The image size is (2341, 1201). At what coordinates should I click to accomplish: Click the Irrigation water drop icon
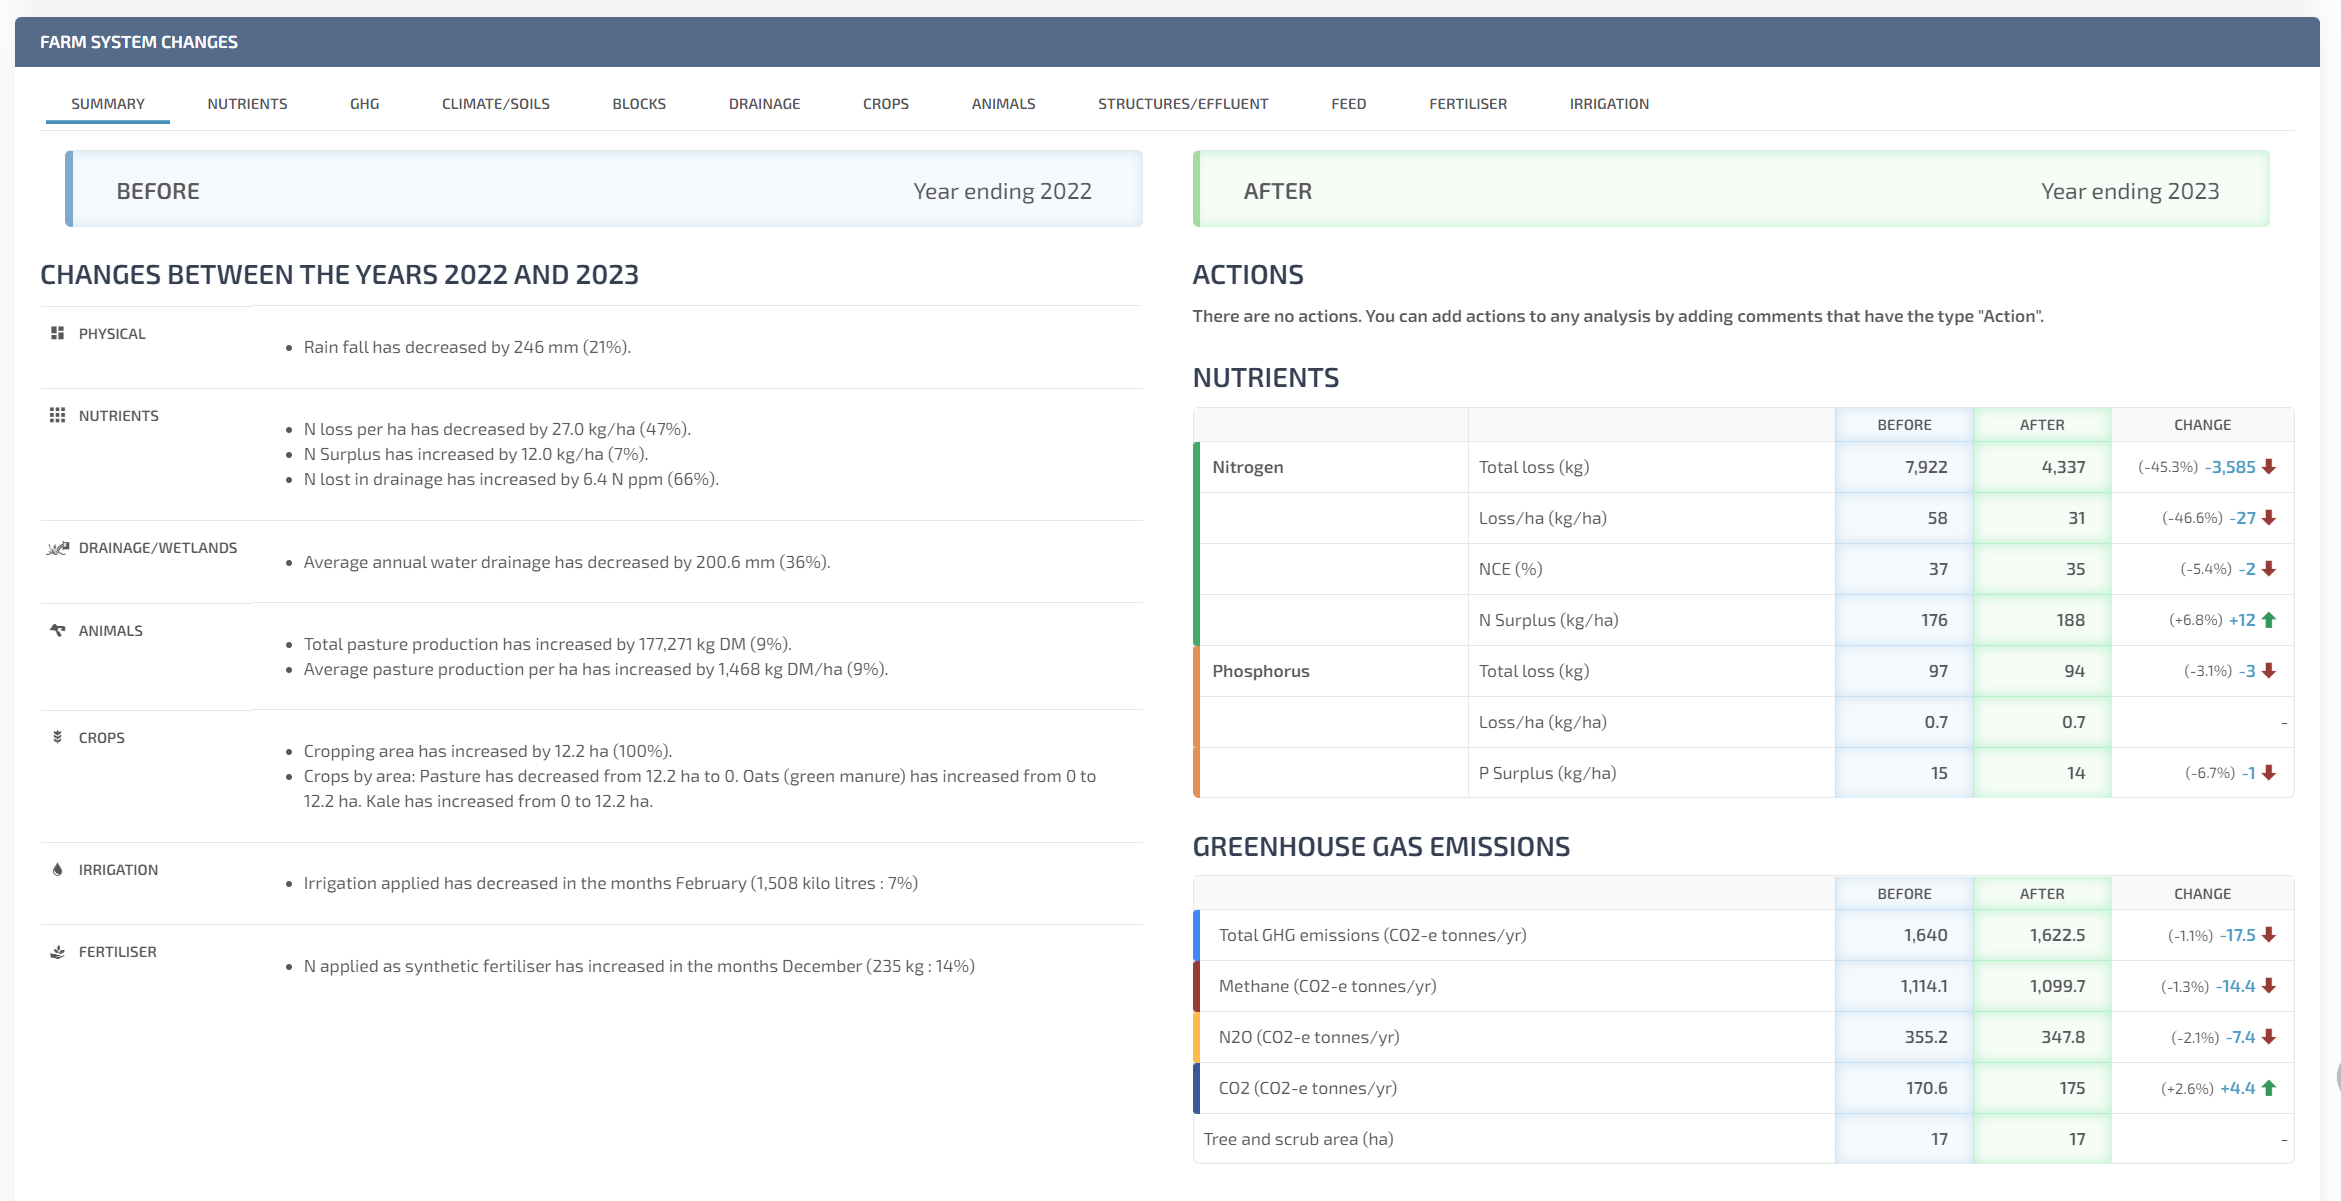[x=57, y=869]
